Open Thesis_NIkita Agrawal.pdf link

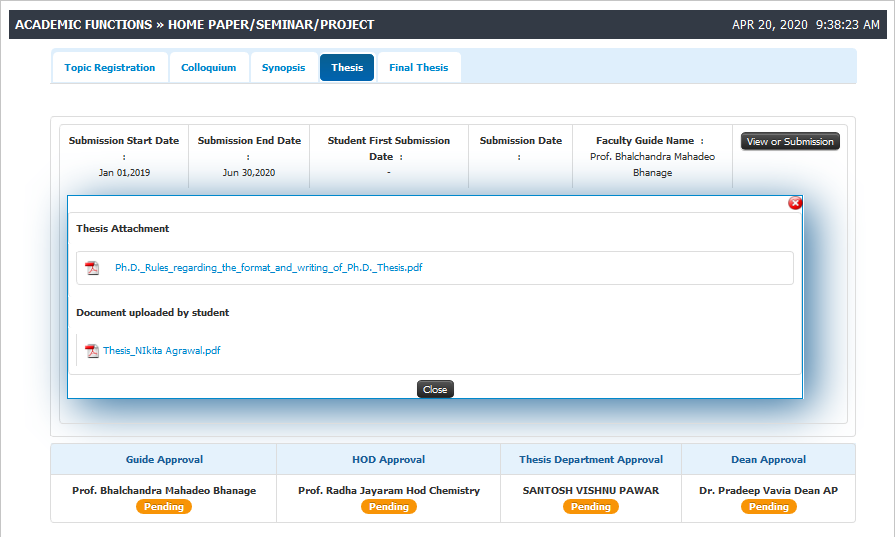(162, 350)
